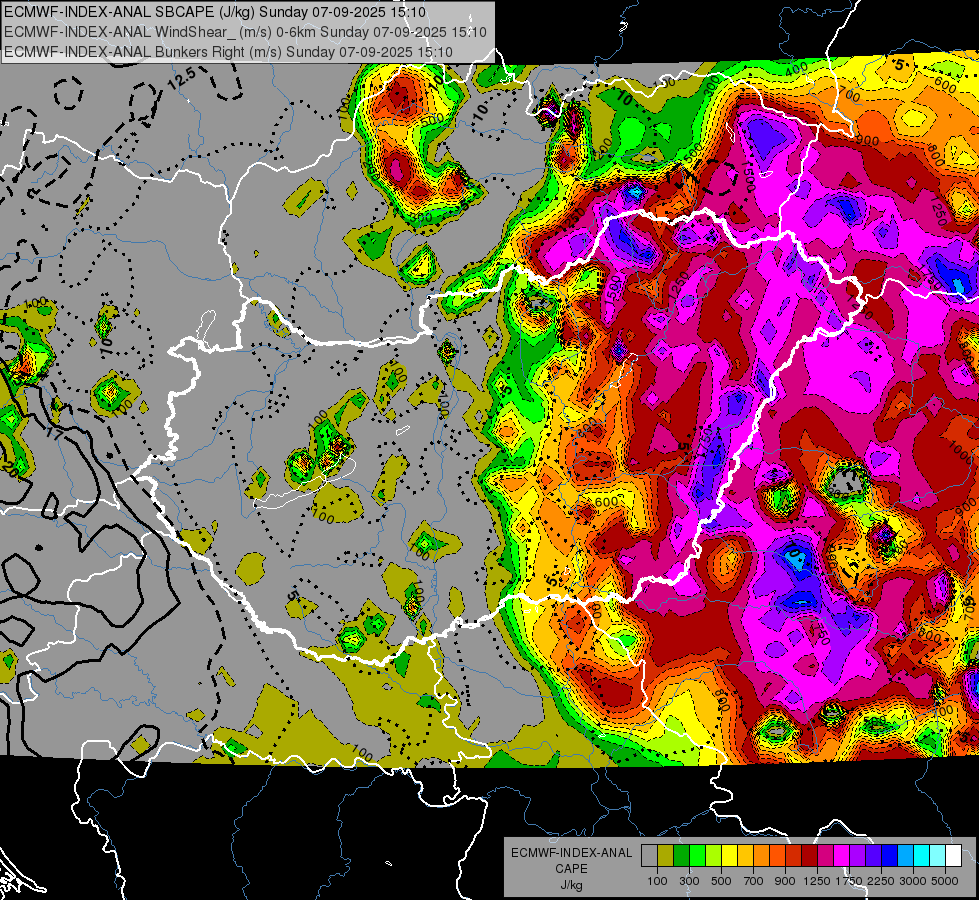The image size is (979, 900).
Task: Click the white swatch at the legend end
Action: pyautogui.click(x=953, y=856)
